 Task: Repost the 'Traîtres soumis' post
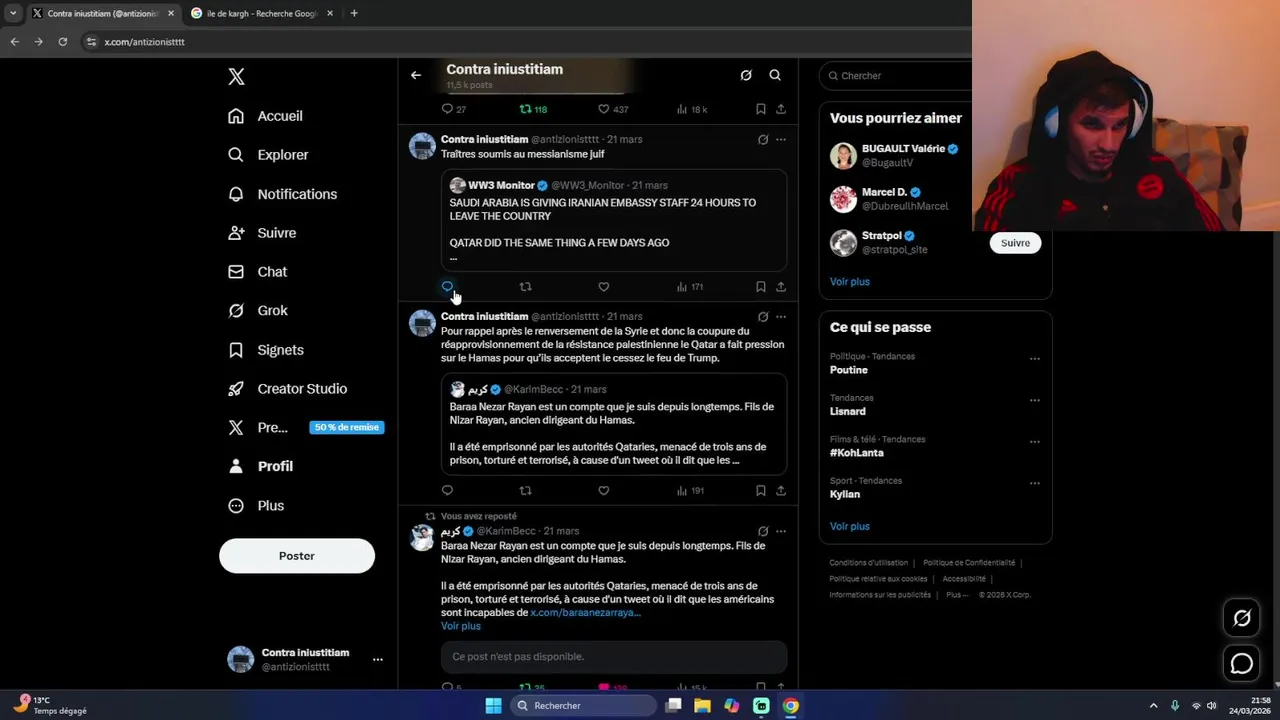pos(525,287)
